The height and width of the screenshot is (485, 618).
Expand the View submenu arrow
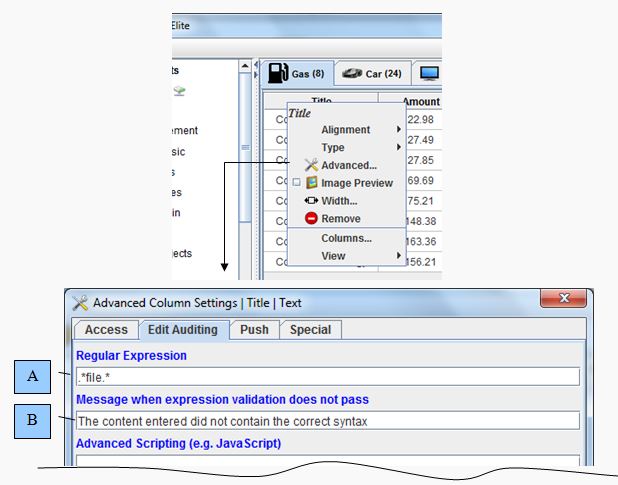399,256
